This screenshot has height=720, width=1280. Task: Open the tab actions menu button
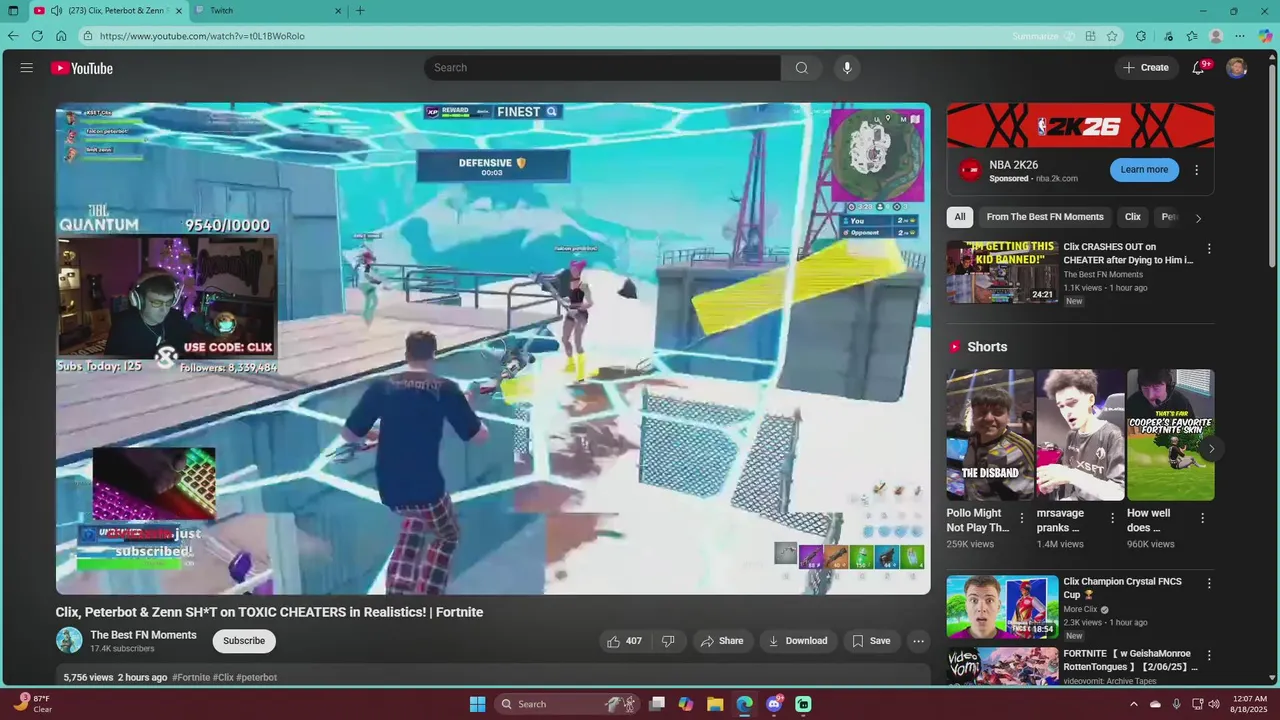click(x=13, y=11)
